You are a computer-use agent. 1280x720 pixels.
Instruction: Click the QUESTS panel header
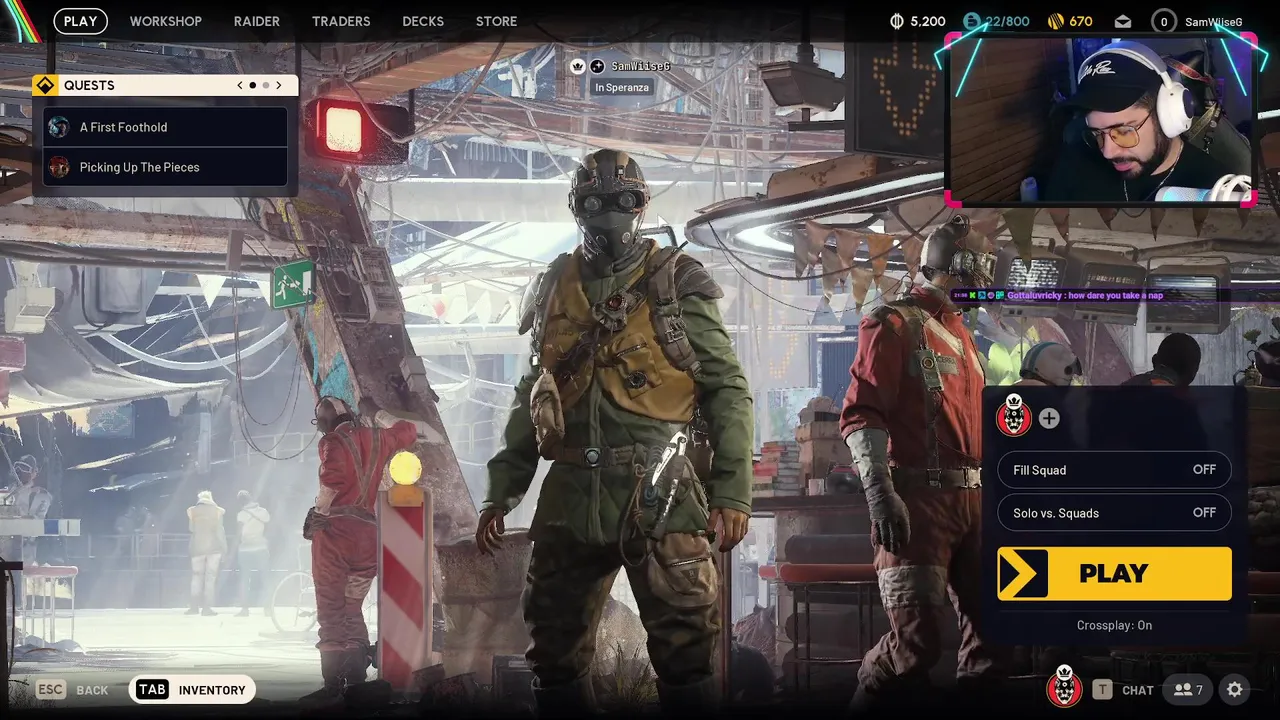pos(165,85)
